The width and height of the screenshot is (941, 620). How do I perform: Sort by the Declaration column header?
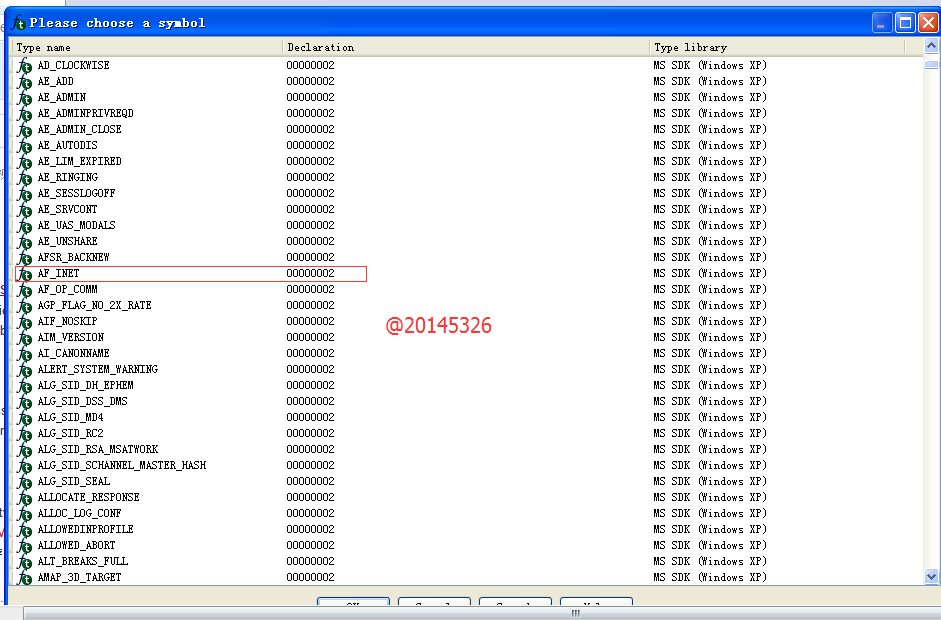[x=465, y=47]
